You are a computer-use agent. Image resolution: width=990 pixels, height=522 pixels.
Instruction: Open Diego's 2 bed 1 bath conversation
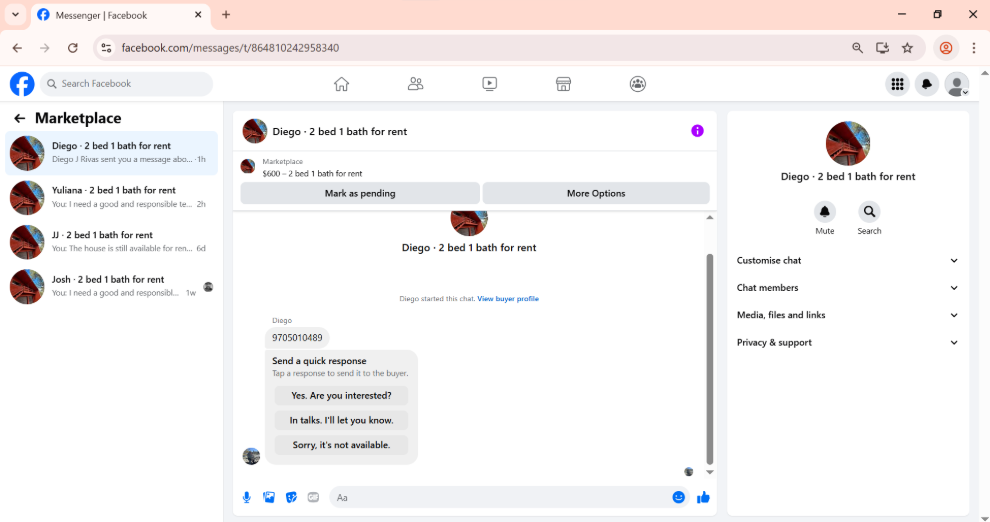point(112,153)
